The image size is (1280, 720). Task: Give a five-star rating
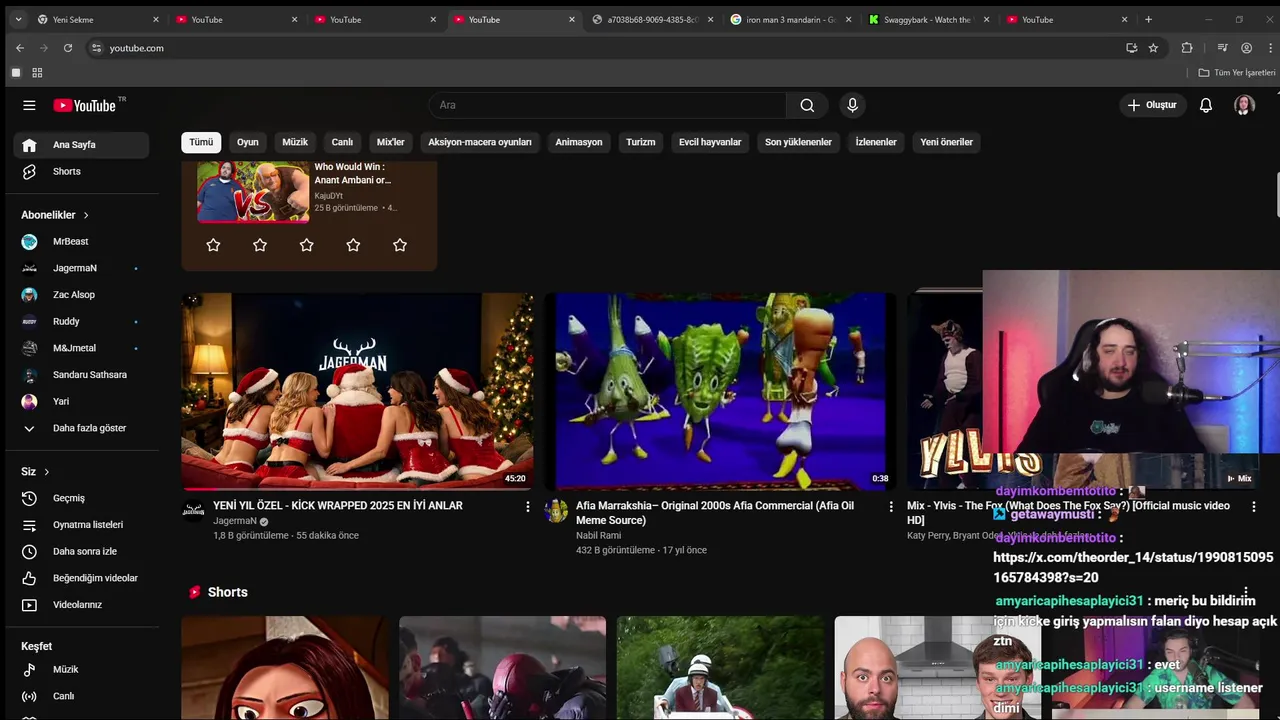coord(400,245)
